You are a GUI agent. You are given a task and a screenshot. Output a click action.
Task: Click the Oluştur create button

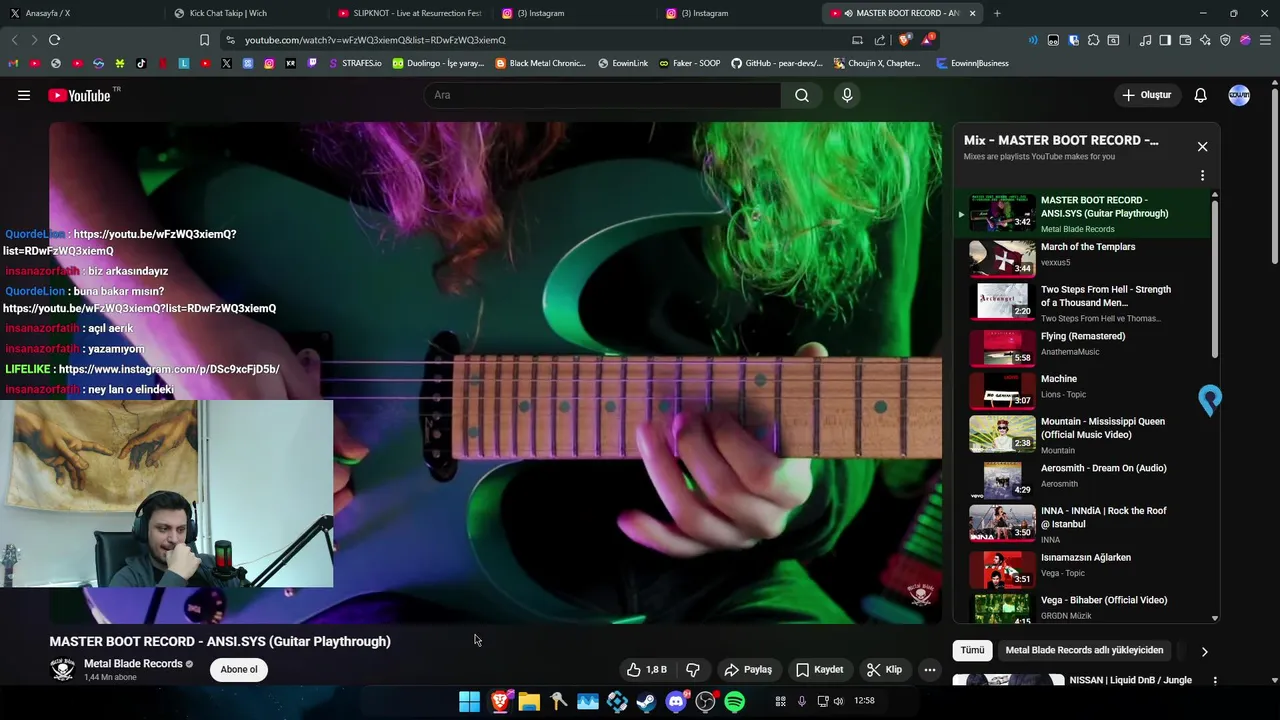[x=1146, y=95]
